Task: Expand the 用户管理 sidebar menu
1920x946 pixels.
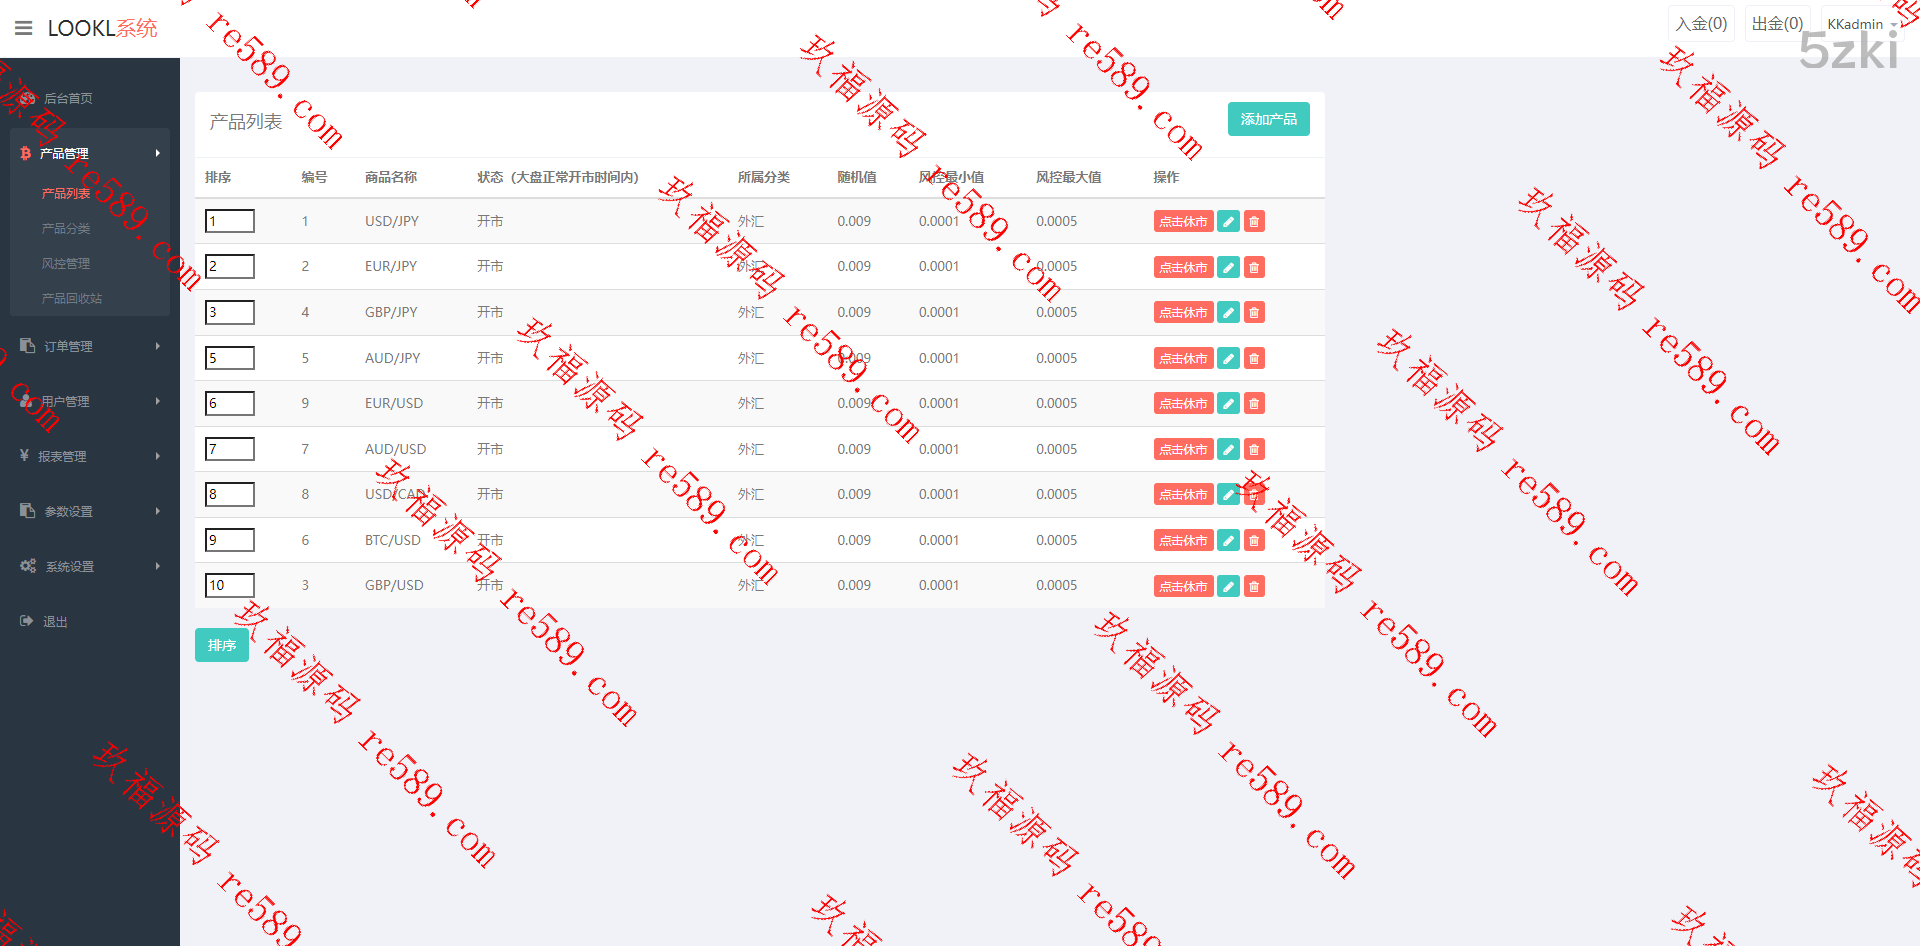Action: [89, 401]
